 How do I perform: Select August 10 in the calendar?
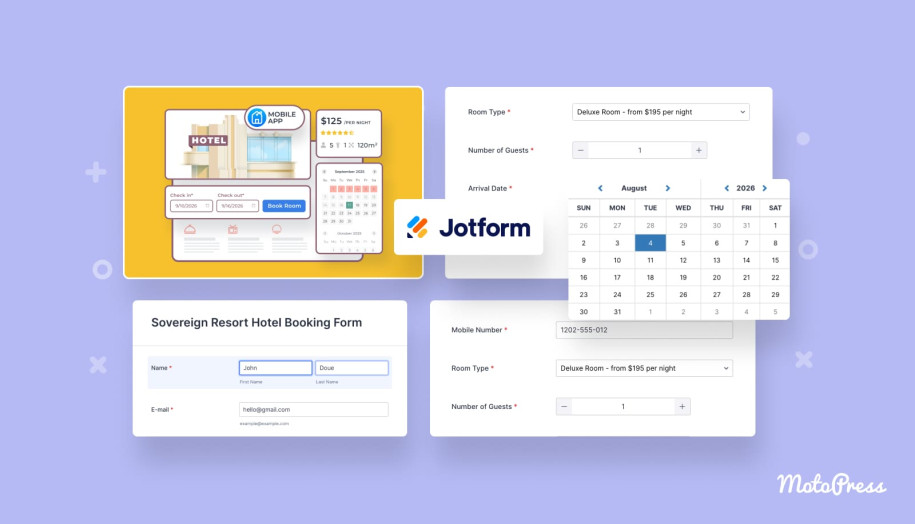[617, 260]
